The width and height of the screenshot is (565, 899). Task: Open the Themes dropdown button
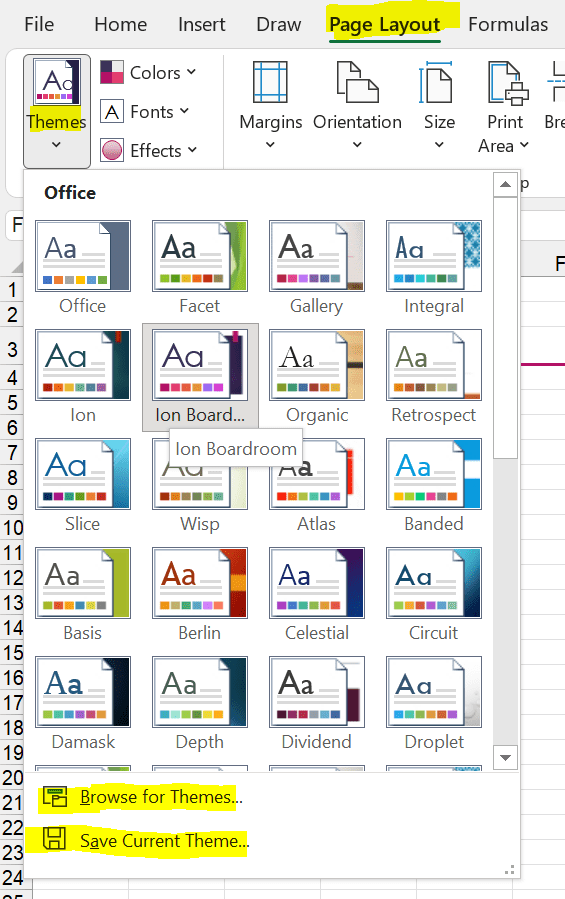click(x=57, y=111)
